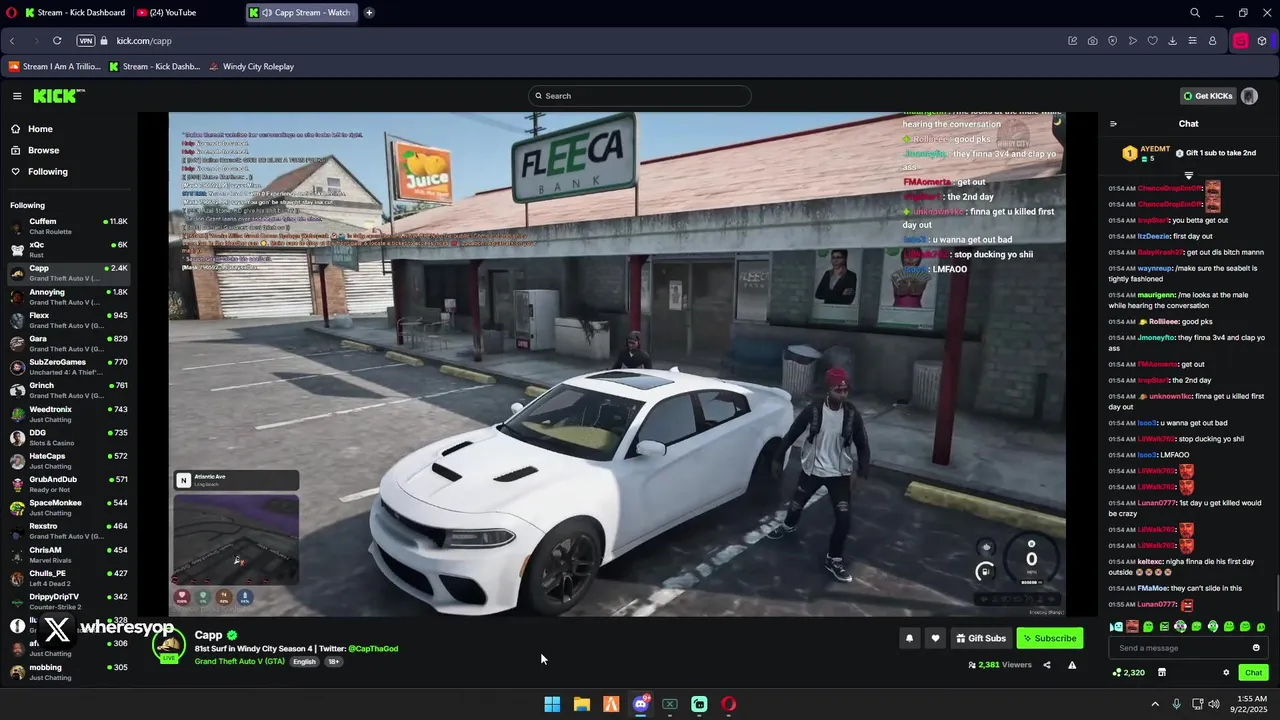Click the notification bell for Capp

click(x=909, y=638)
